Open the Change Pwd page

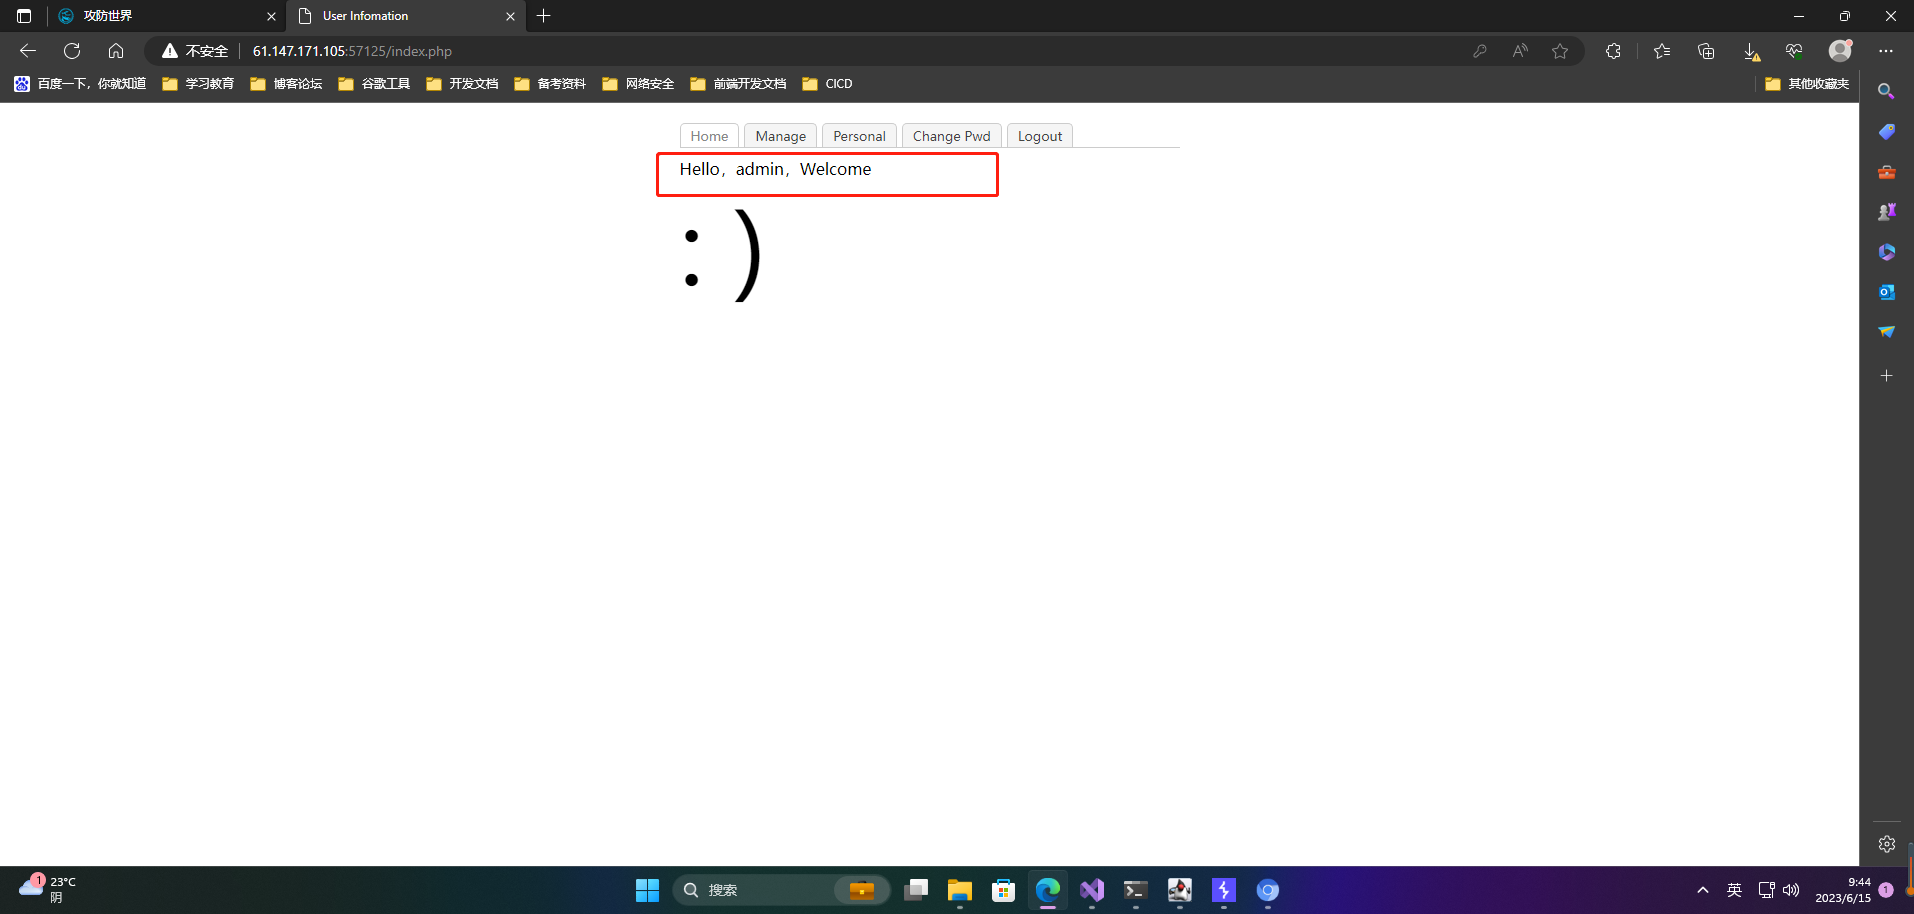[x=951, y=136]
